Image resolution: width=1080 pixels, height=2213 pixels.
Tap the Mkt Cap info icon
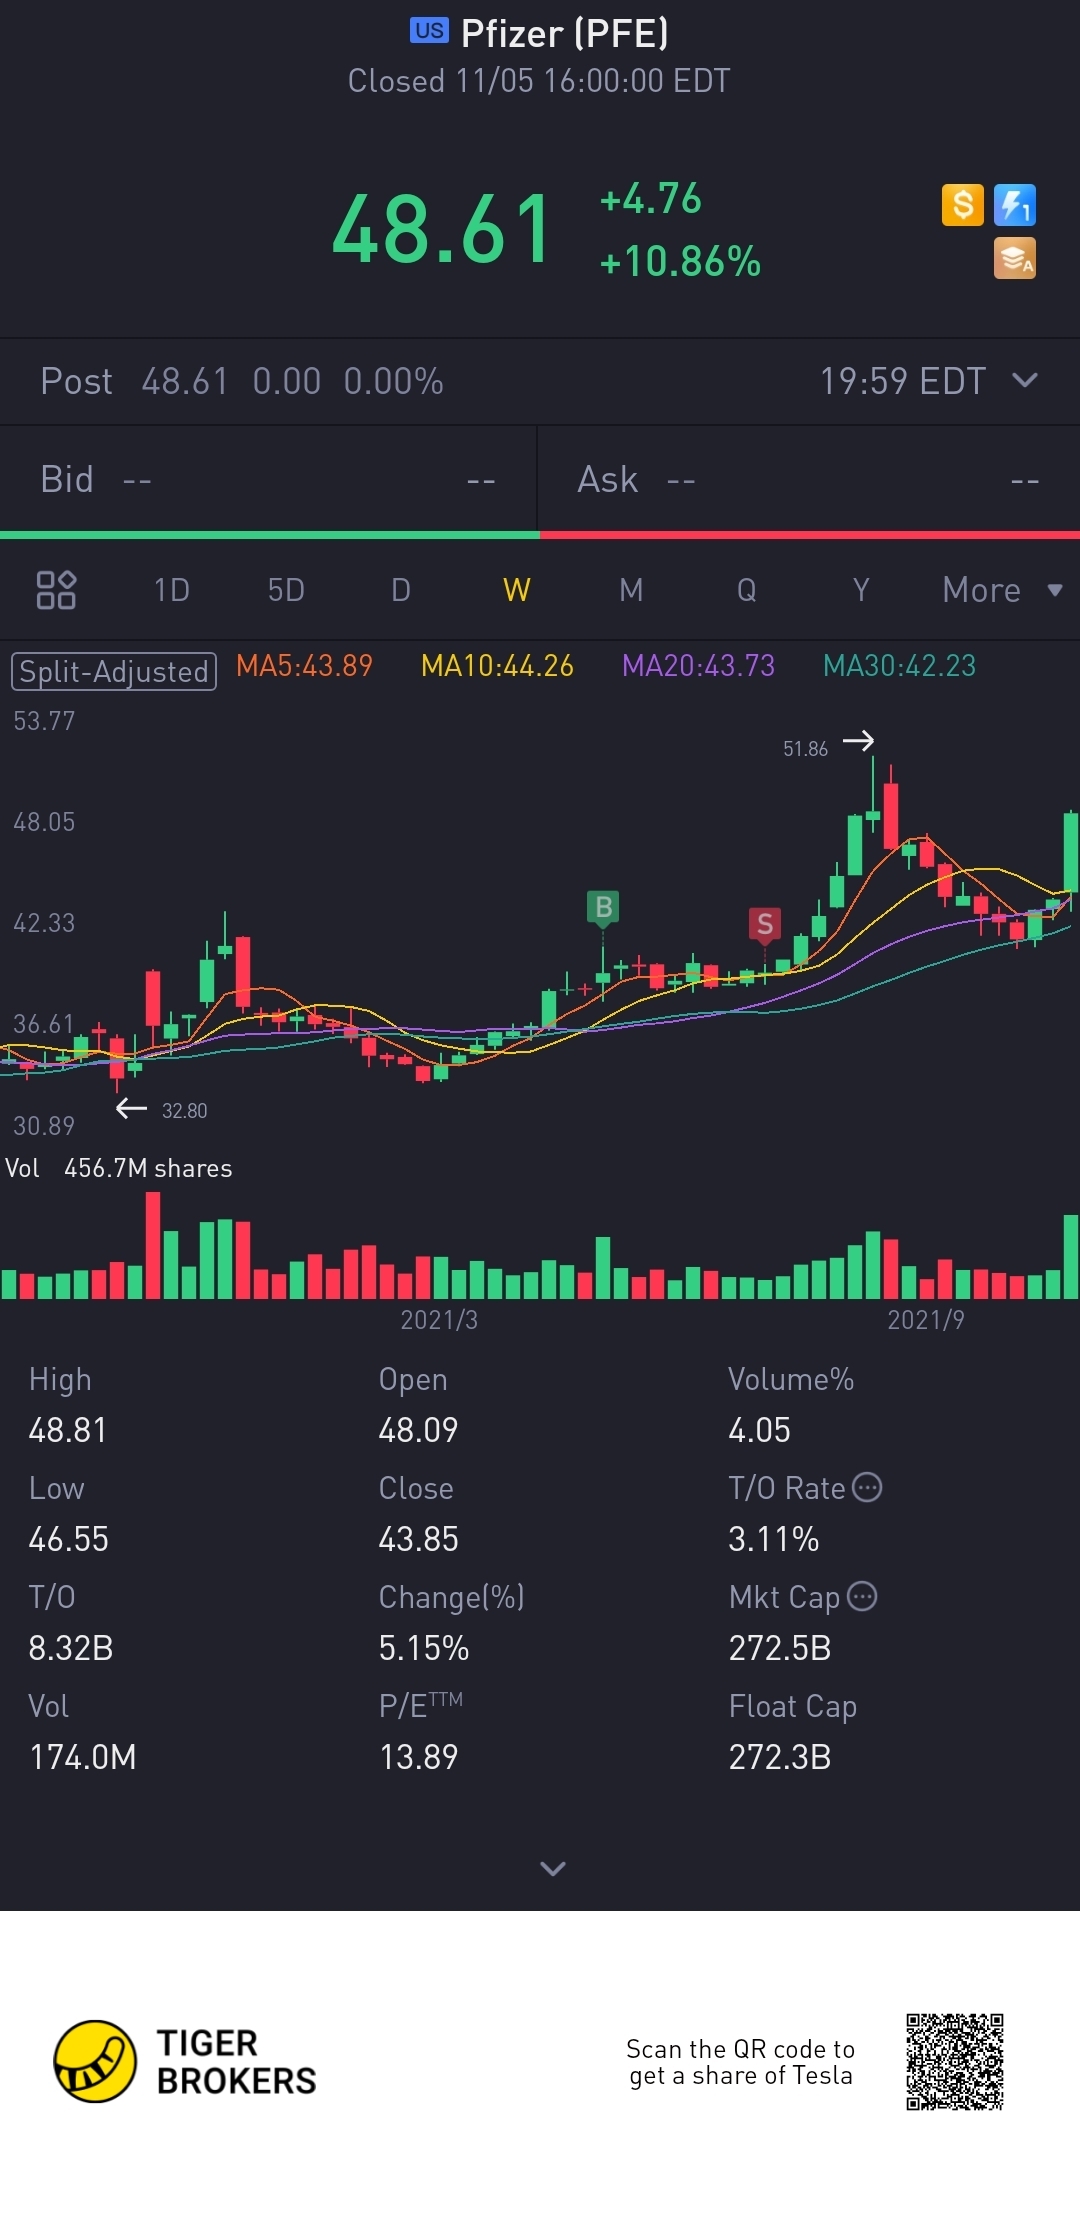862,1596
